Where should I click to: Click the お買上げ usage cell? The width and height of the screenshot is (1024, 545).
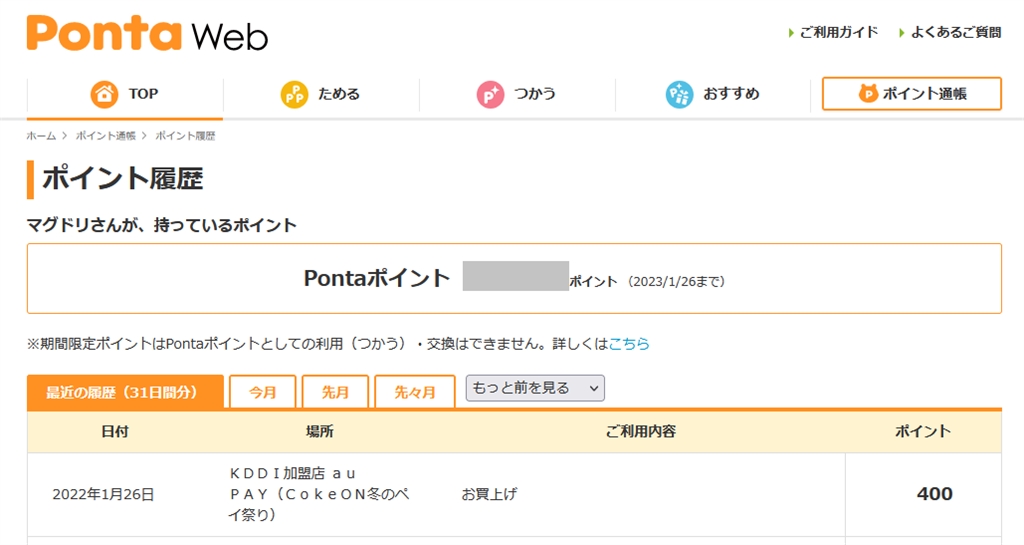pyautogui.click(x=489, y=494)
